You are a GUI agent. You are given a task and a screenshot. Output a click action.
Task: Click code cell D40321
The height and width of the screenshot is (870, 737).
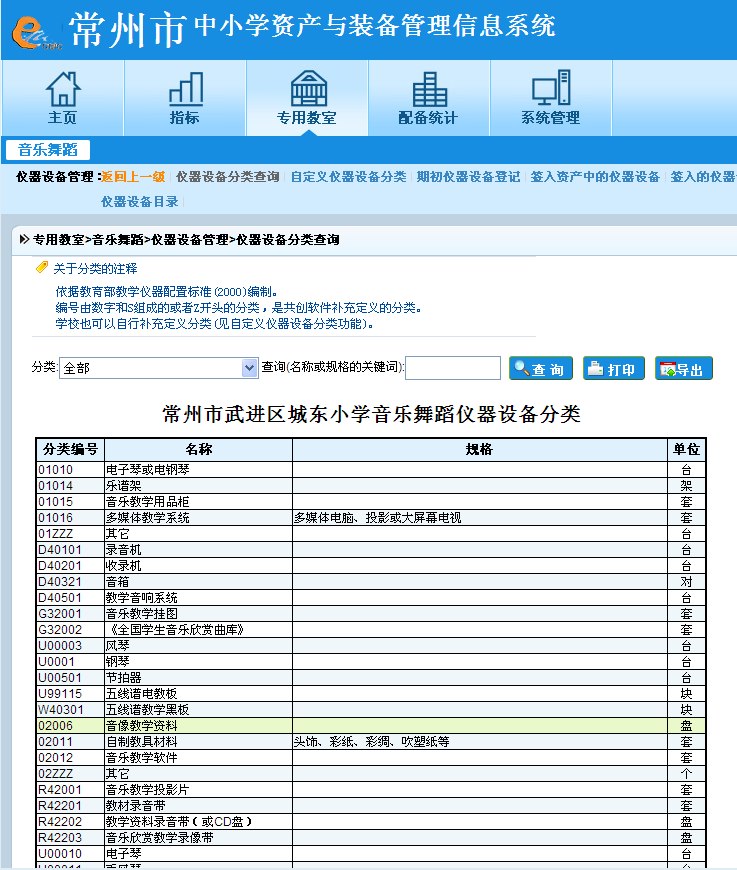click(70, 582)
